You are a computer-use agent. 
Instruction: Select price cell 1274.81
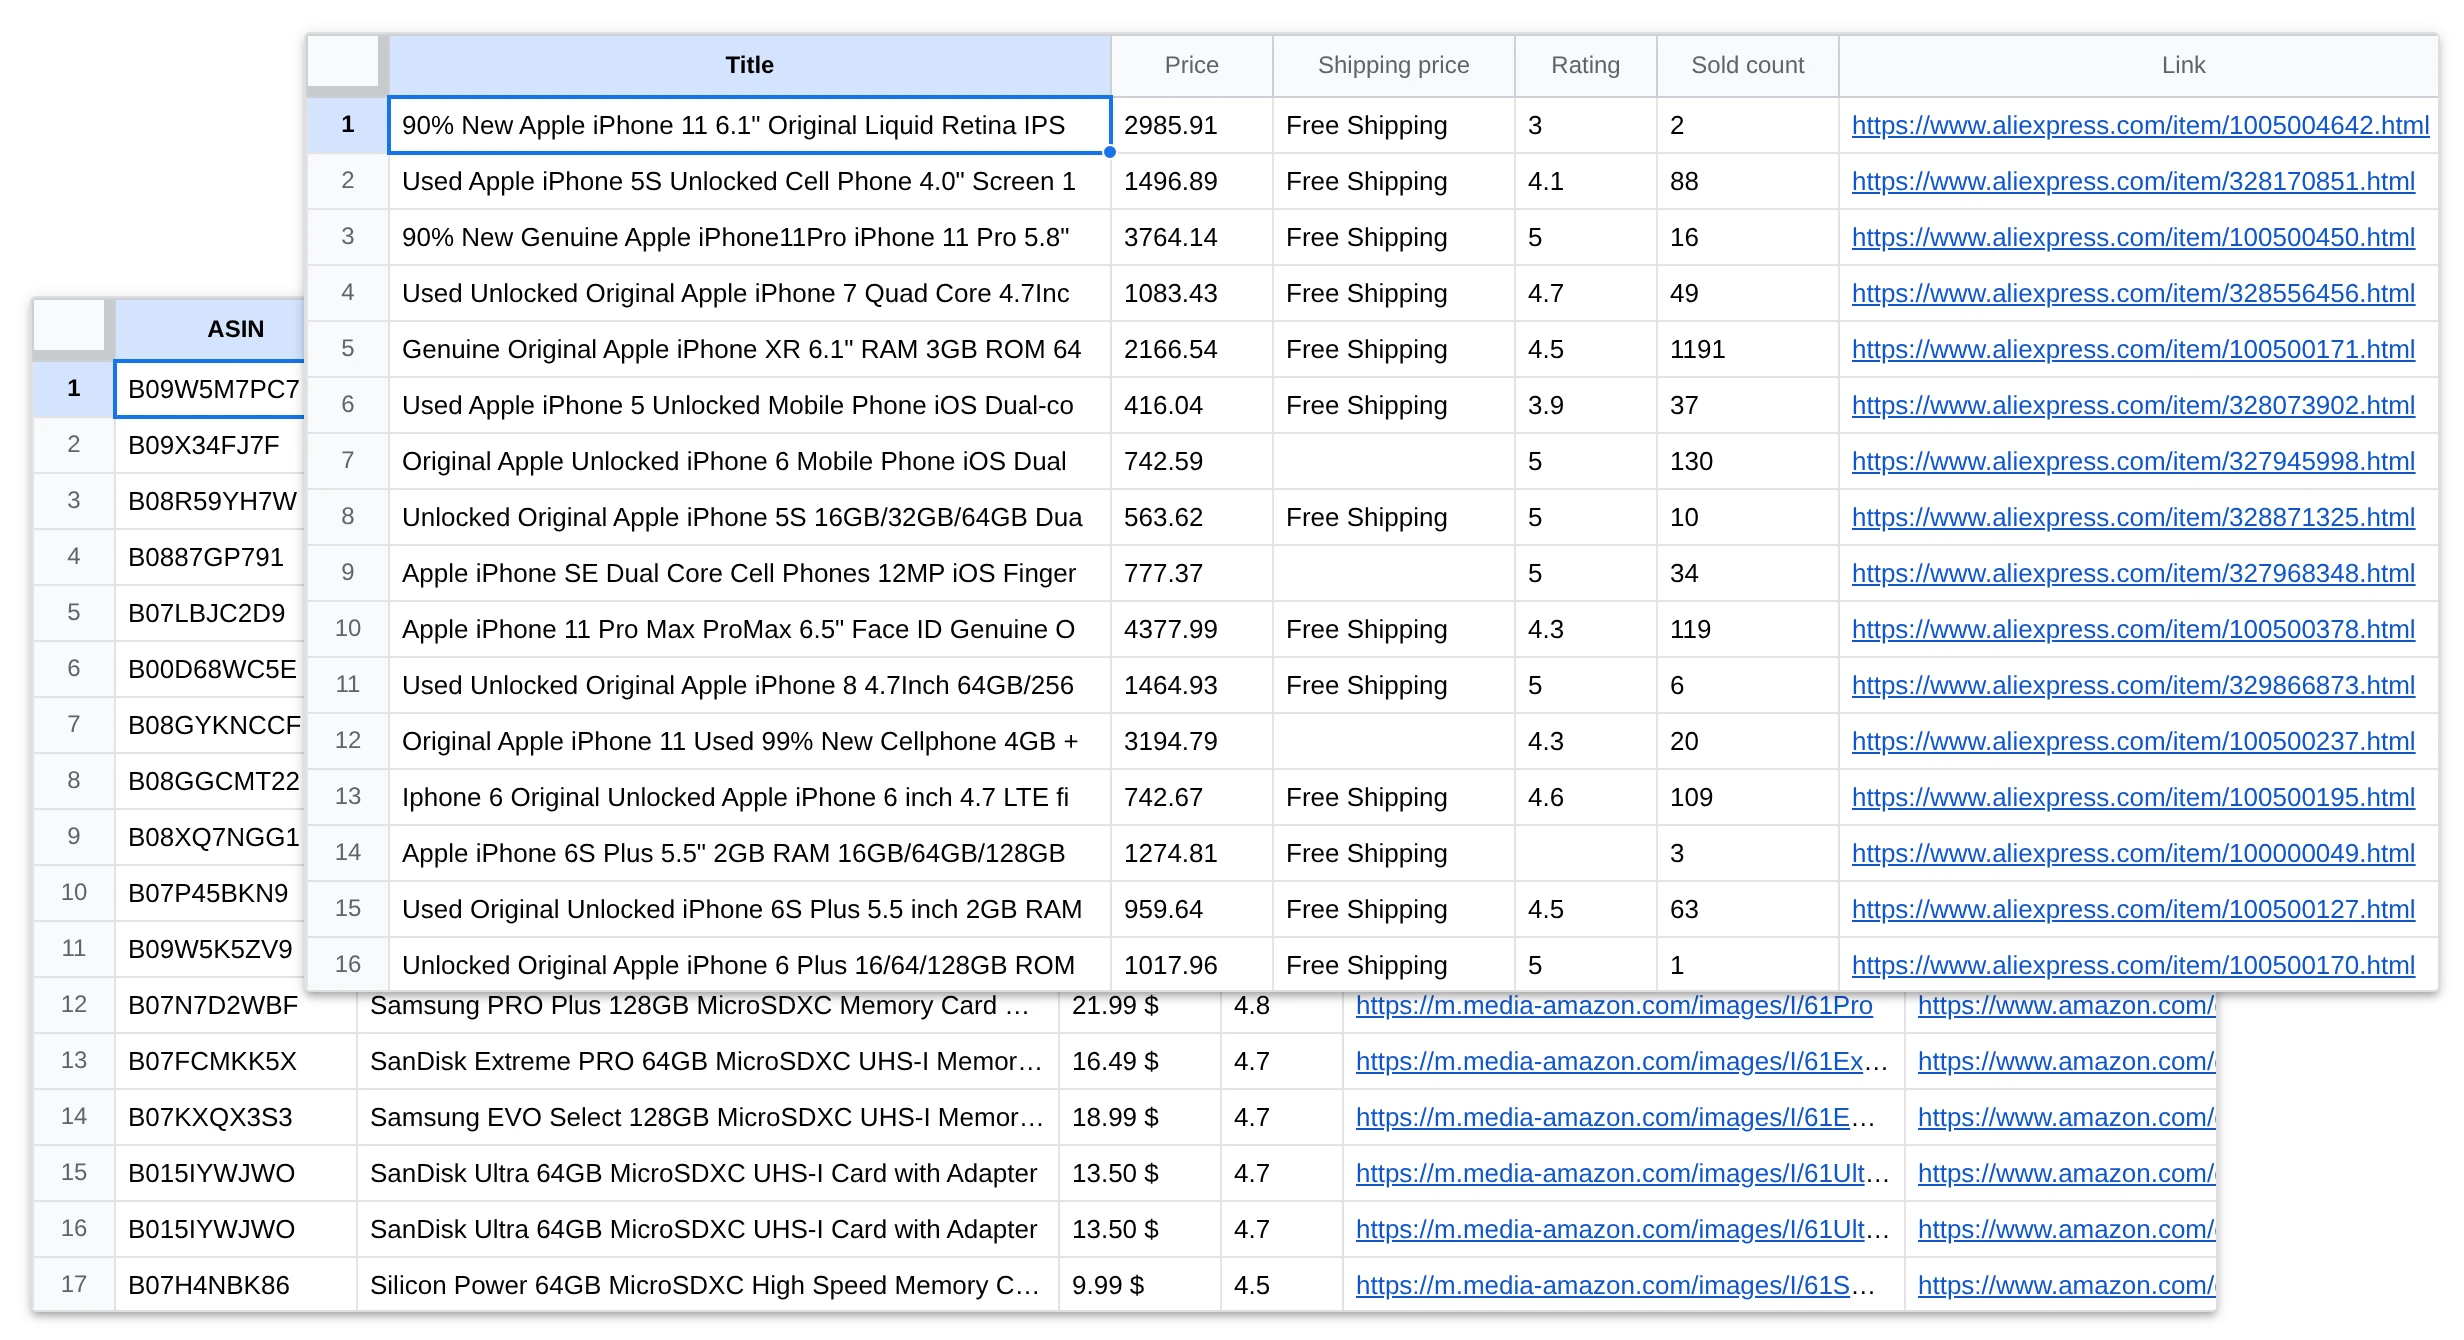(1192, 853)
